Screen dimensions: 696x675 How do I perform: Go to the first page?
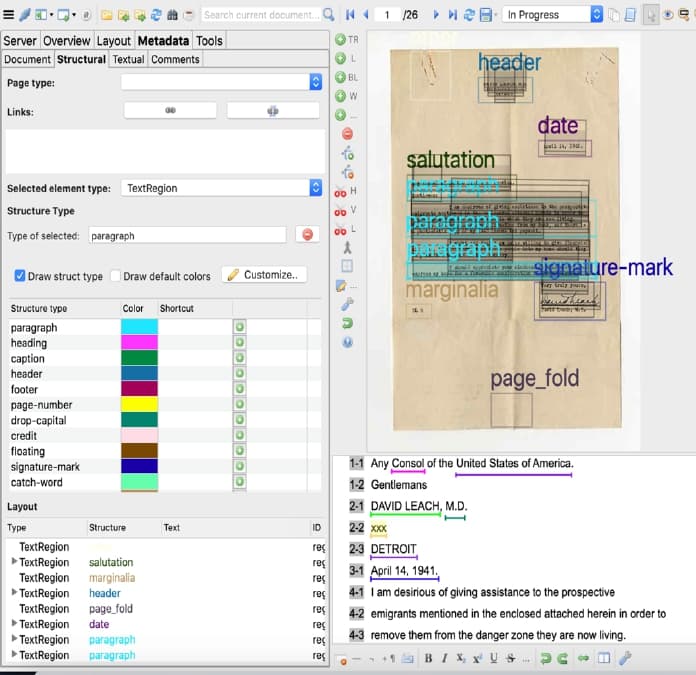[350, 15]
